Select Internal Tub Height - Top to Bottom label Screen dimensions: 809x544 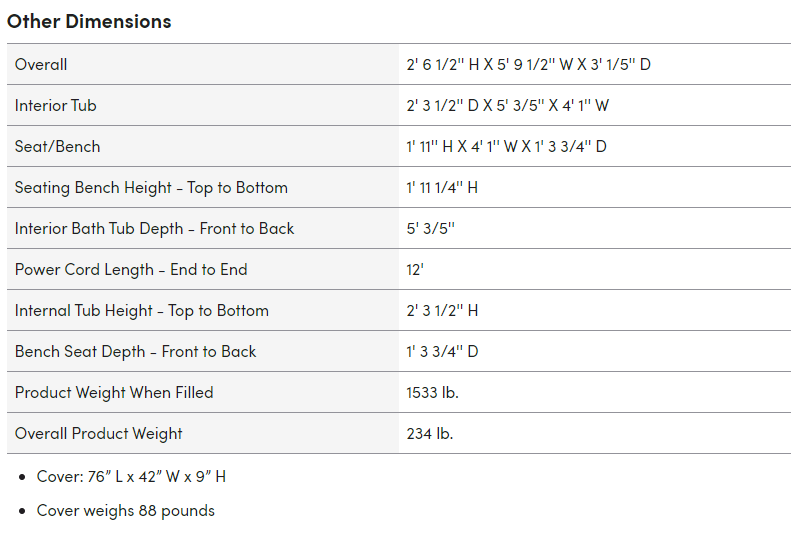[142, 311]
